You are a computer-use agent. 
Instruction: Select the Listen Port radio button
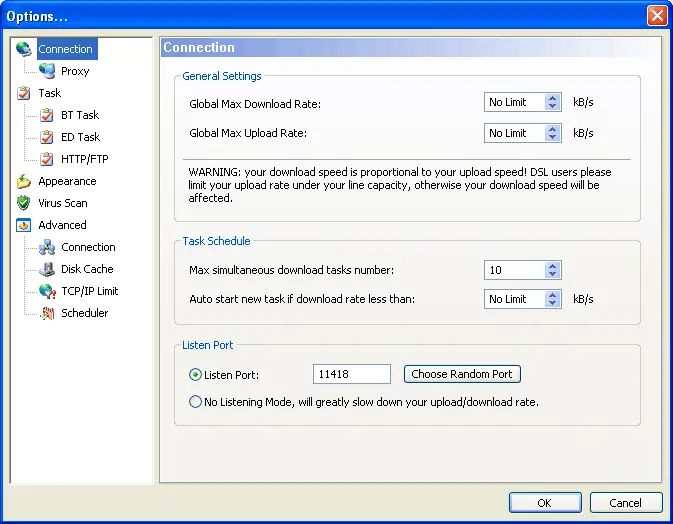[195, 375]
